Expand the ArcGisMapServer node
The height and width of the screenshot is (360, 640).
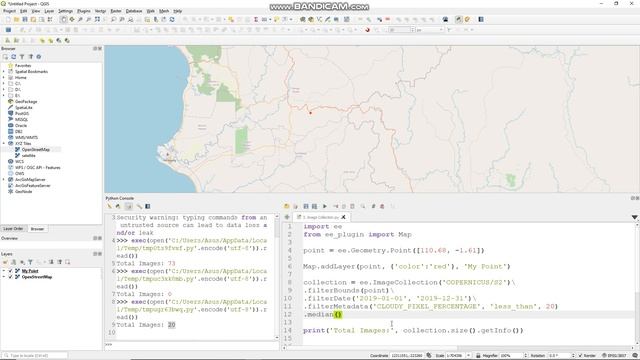pos(4,180)
